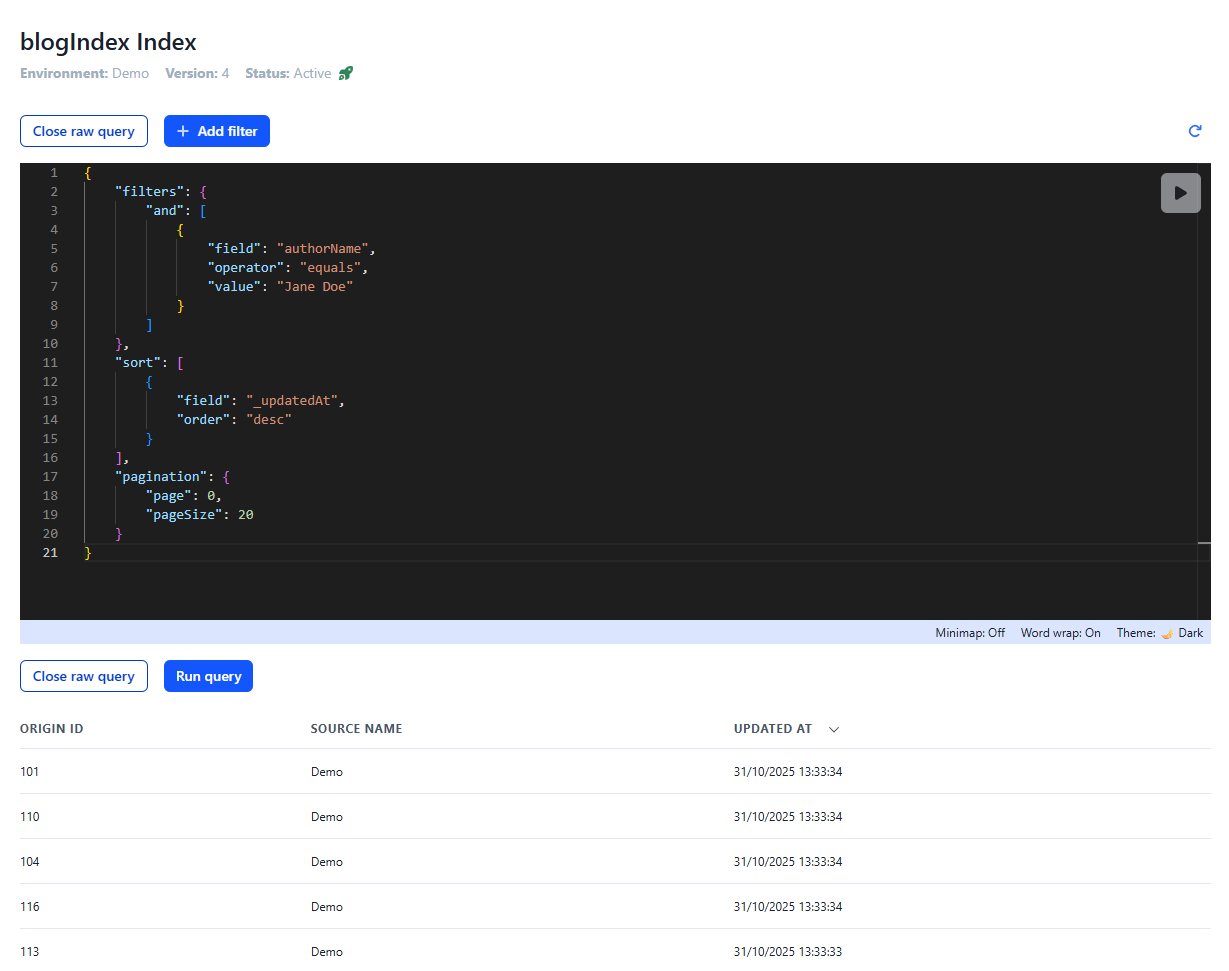The image size is (1229, 971).
Task: Select the Source Name column header
Action: (x=356, y=729)
